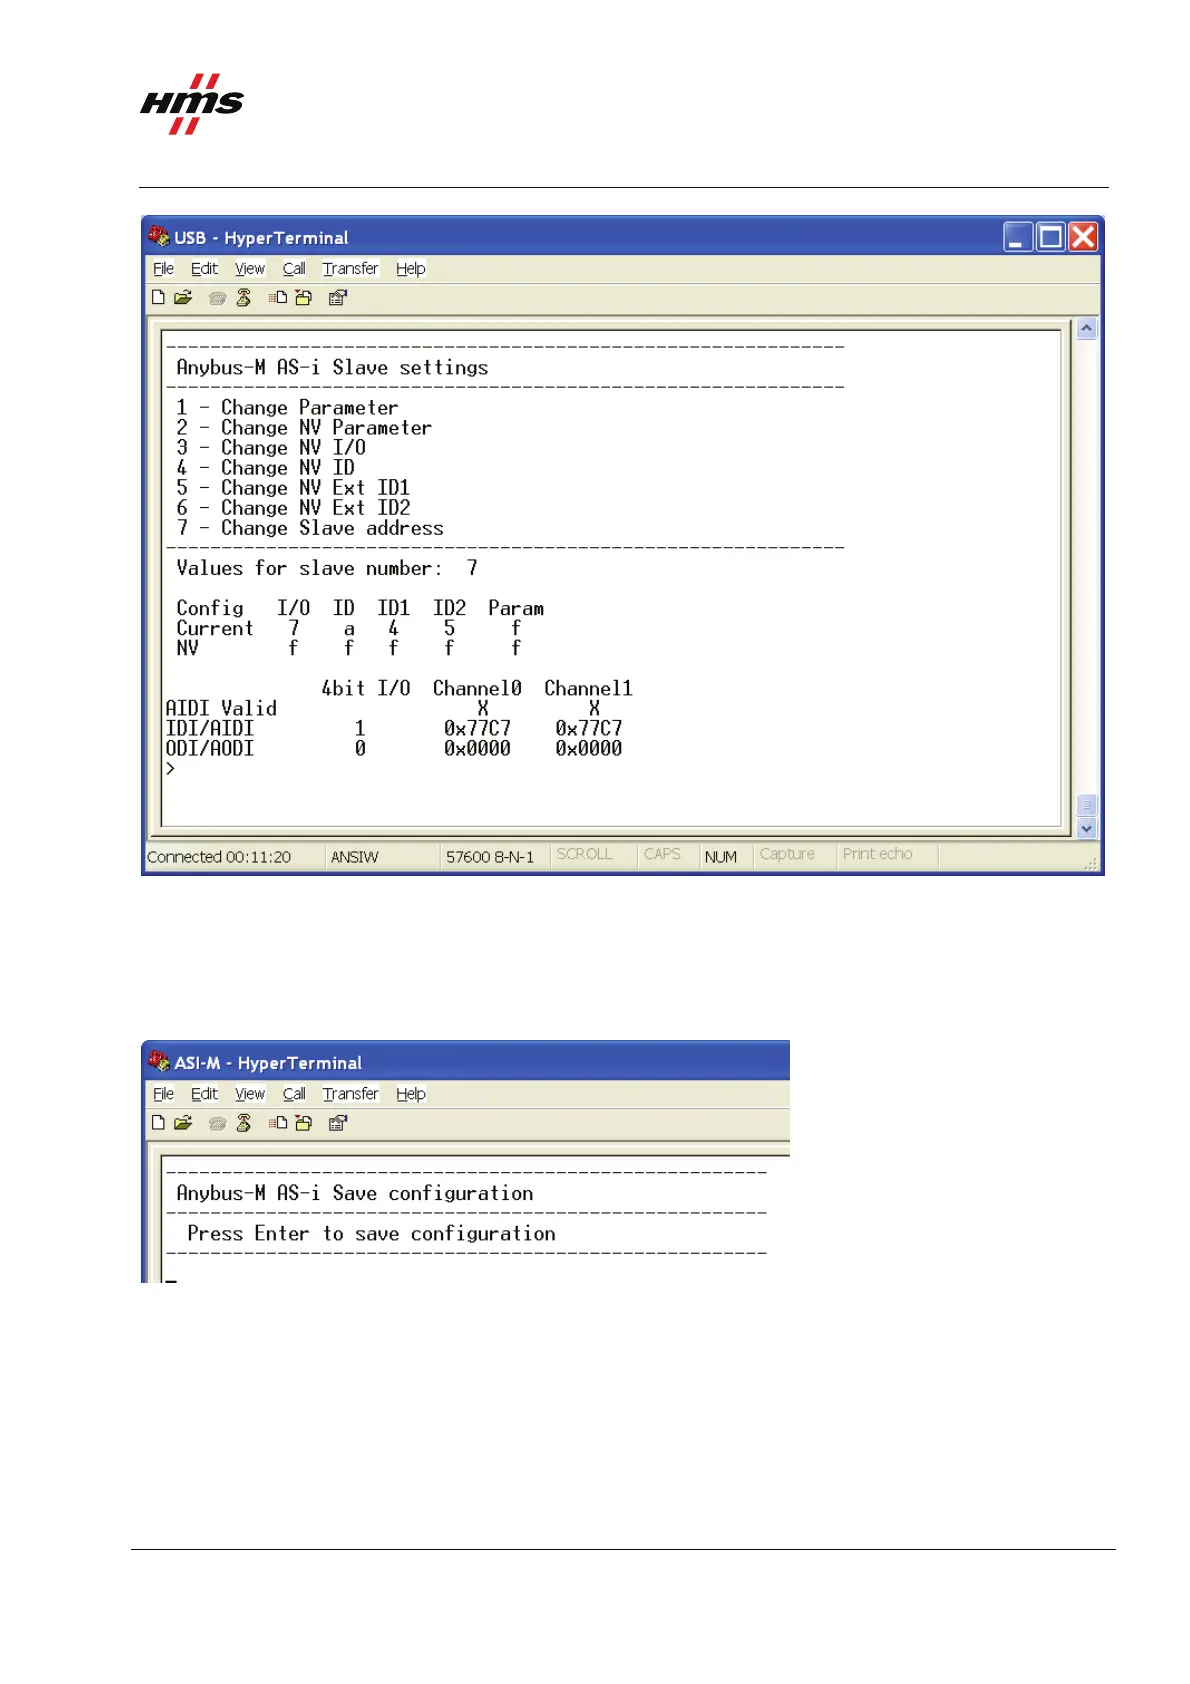Click Open folder icon in USB HyperTerminal toolbar
Image resolution: width=1190 pixels, height=1684 pixels.
pos(183,297)
